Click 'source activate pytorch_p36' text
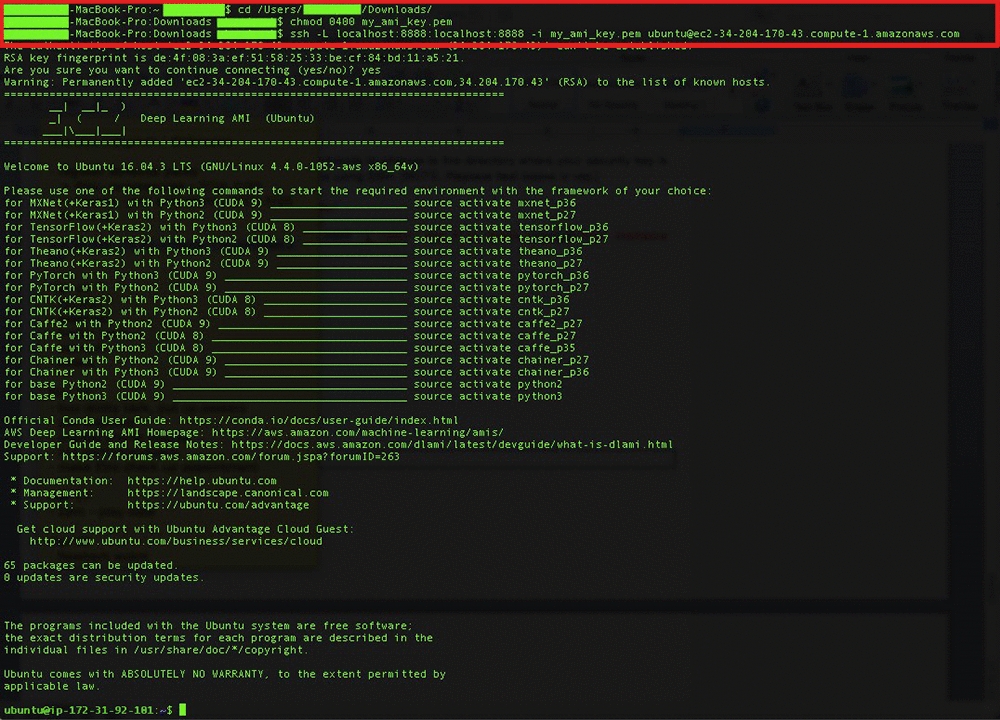The height and width of the screenshot is (720, 1000). pos(501,276)
